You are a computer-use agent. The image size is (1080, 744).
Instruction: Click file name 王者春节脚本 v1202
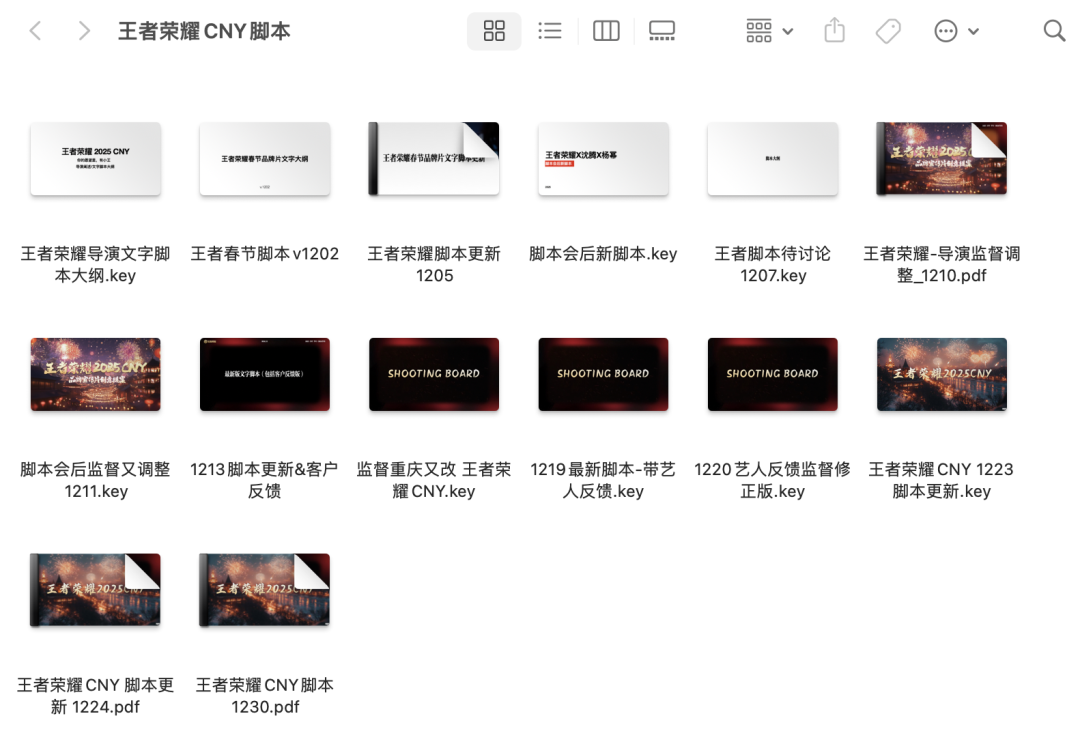265,254
